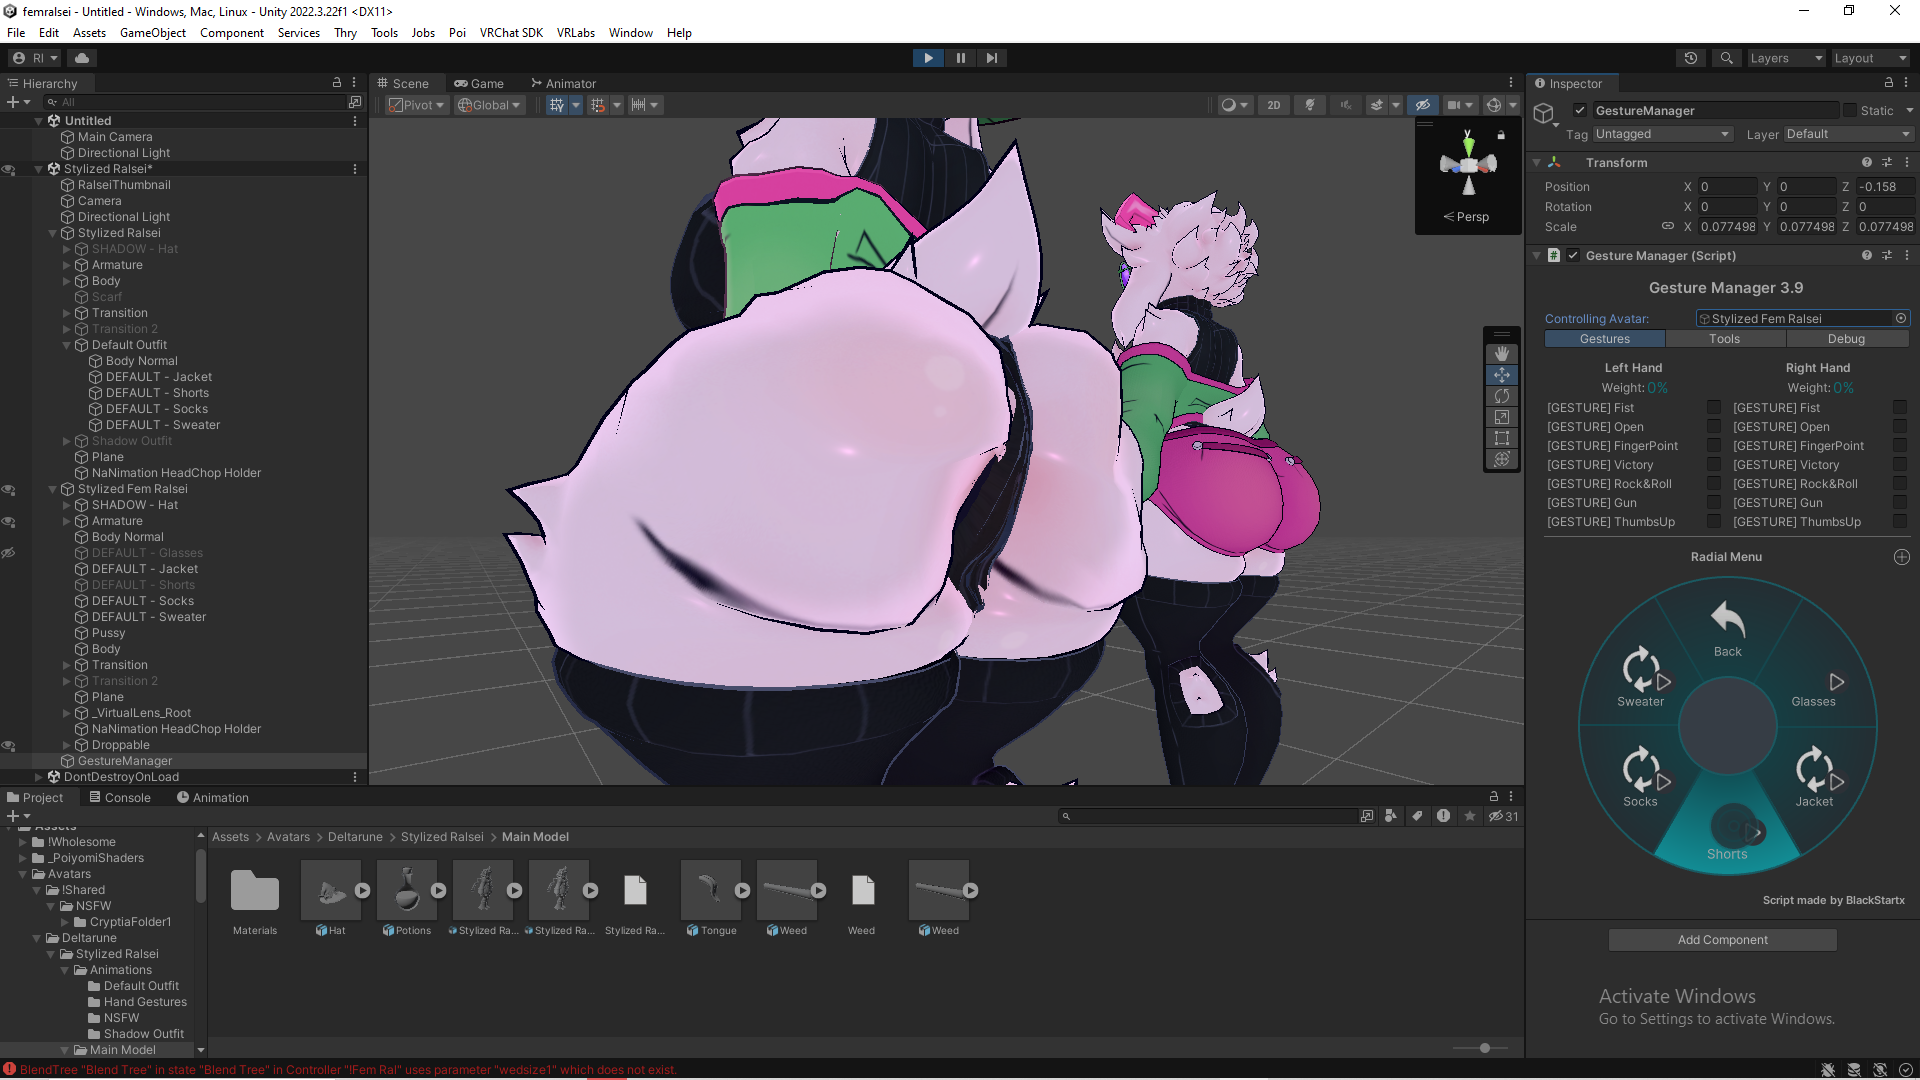Collapse the Default Outfit tree node
1920x1080 pixels.
pos(67,345)
